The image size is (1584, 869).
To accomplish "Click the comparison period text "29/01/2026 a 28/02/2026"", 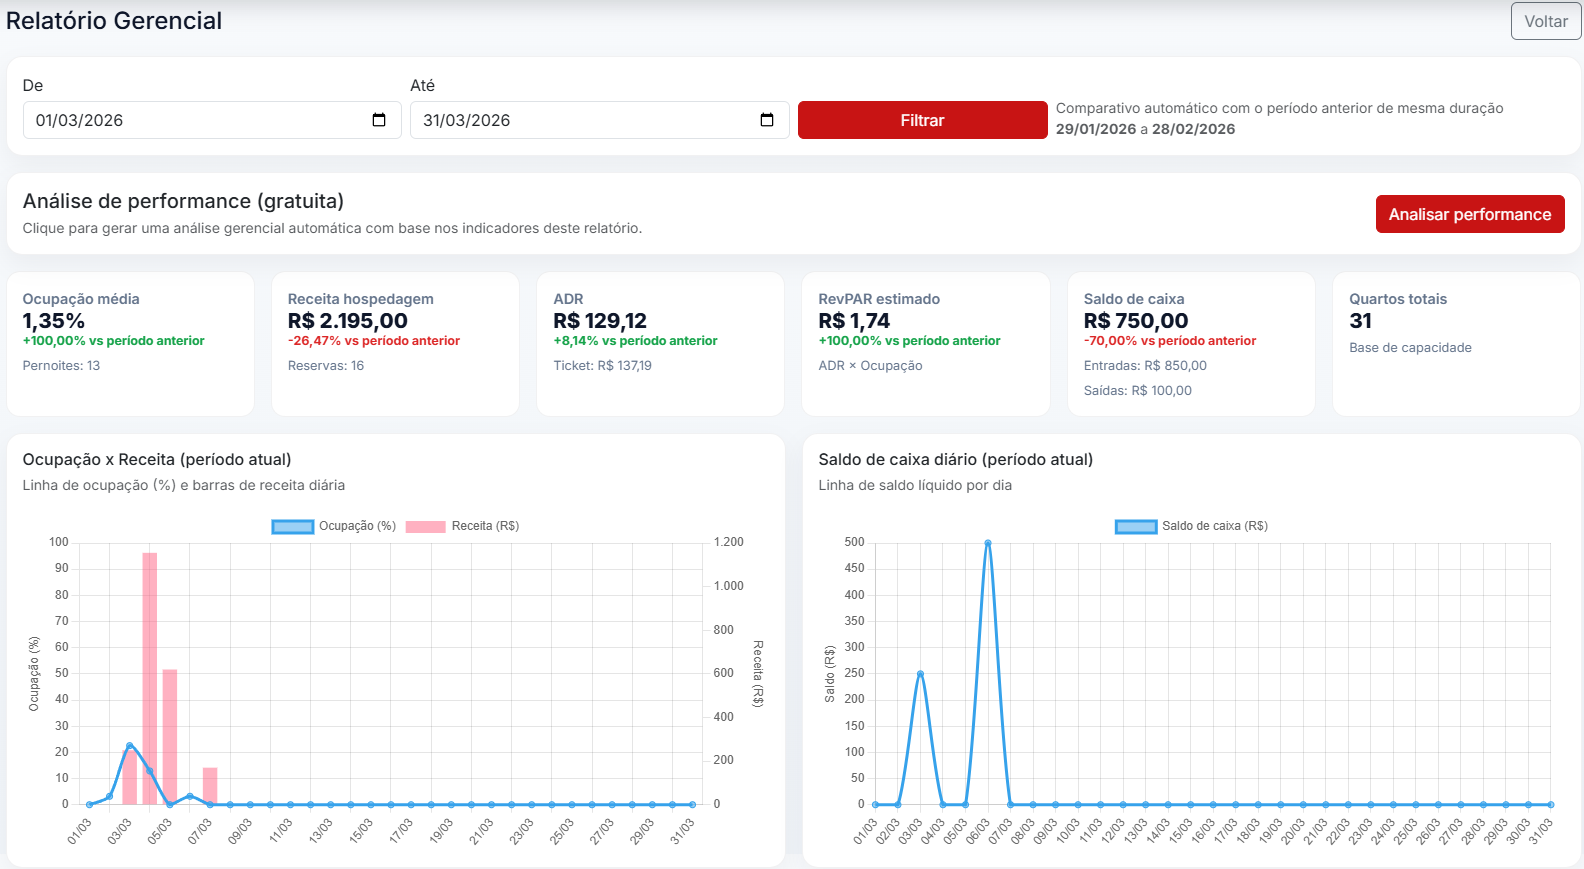I will pyautogui.click(x=1145, y=129).
